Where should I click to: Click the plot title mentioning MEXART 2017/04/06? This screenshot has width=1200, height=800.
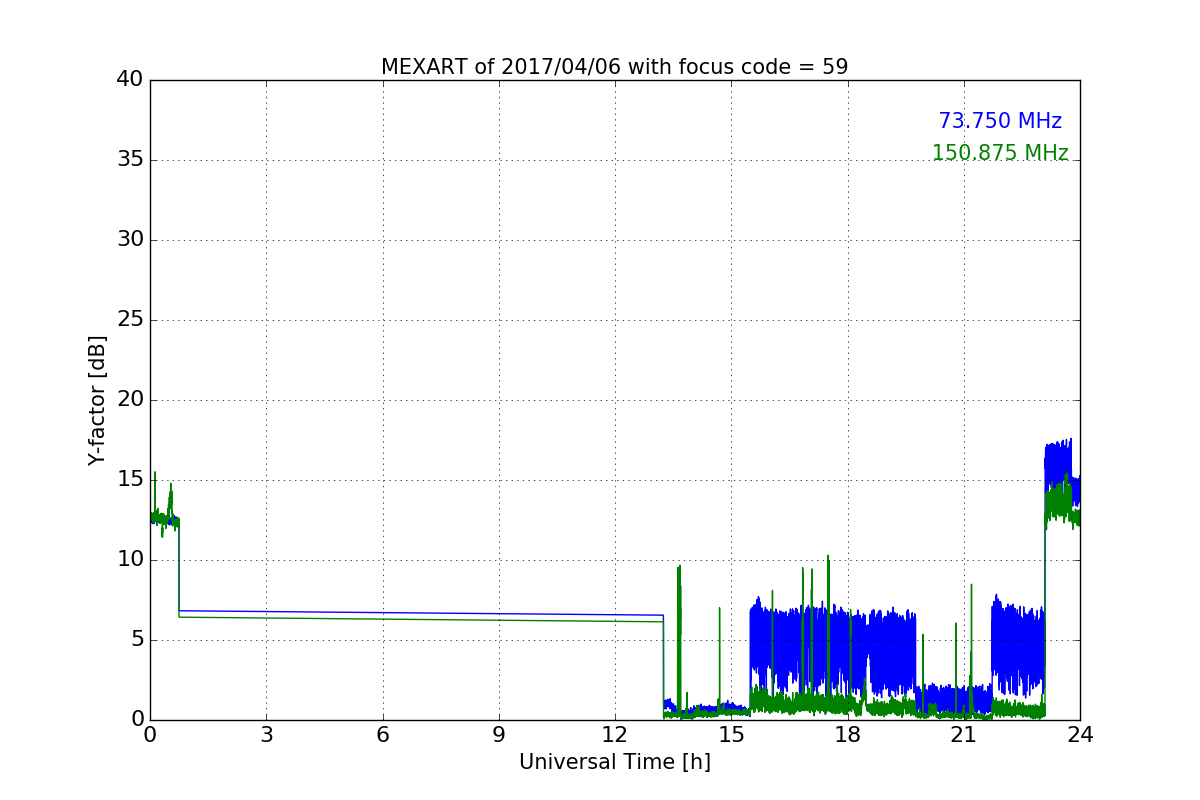pyautogui.click(x=614, y=67)
